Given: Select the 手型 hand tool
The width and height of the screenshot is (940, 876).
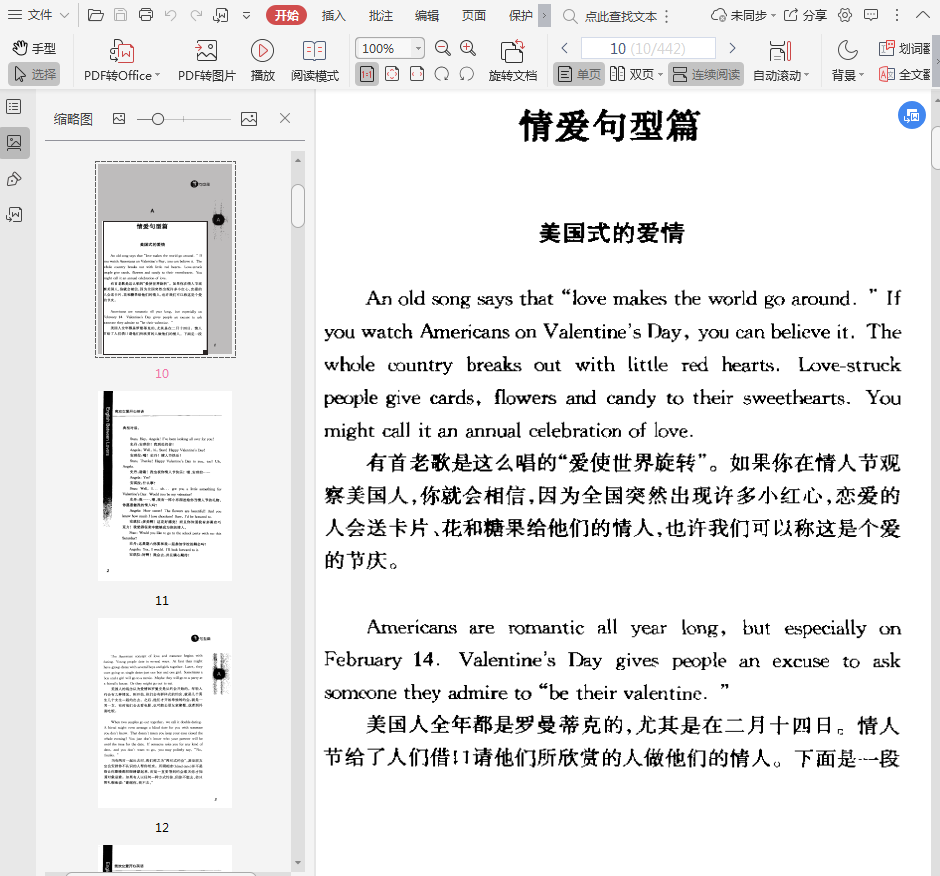Looking at the screenshot, I should coord(34,48).
